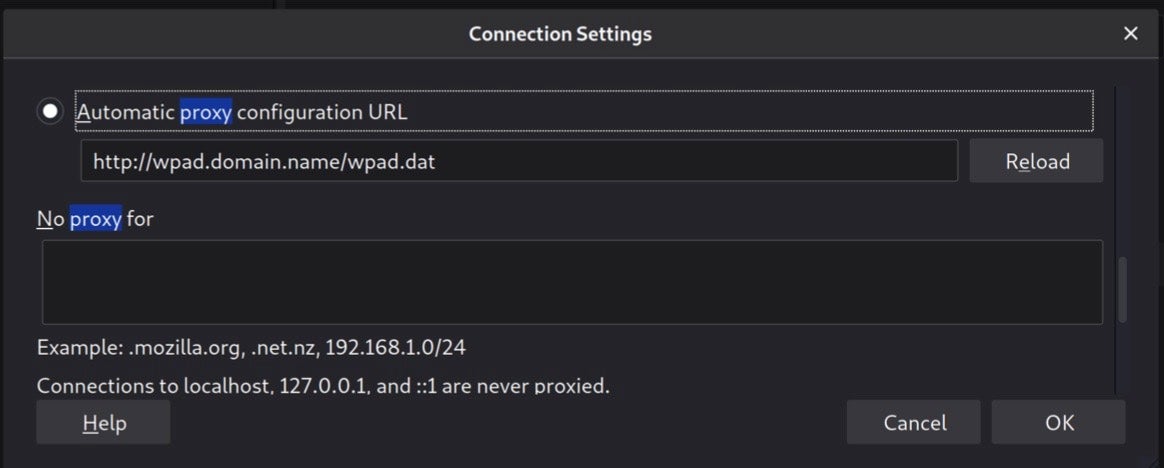Image resolution: width=1164 pixels, height=468 pixels.
Task: Click the wpad.dat URL input field
Action: click(518, 160)
